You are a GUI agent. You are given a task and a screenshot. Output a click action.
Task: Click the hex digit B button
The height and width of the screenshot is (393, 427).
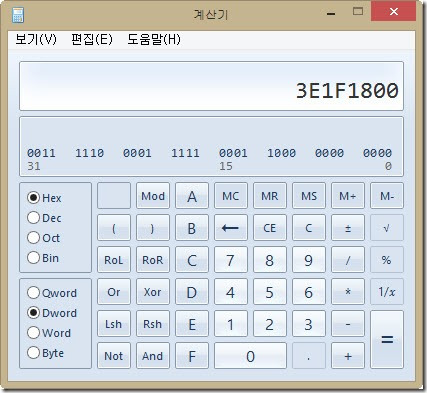[x=192, y=228]
